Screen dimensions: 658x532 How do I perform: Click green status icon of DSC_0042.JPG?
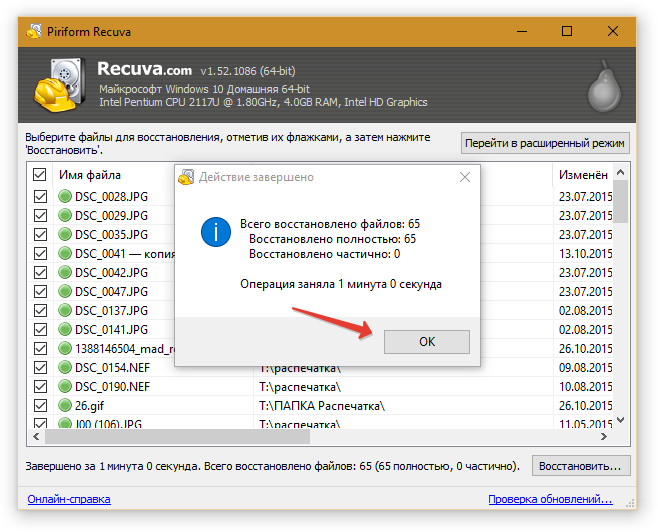(65, 272)
